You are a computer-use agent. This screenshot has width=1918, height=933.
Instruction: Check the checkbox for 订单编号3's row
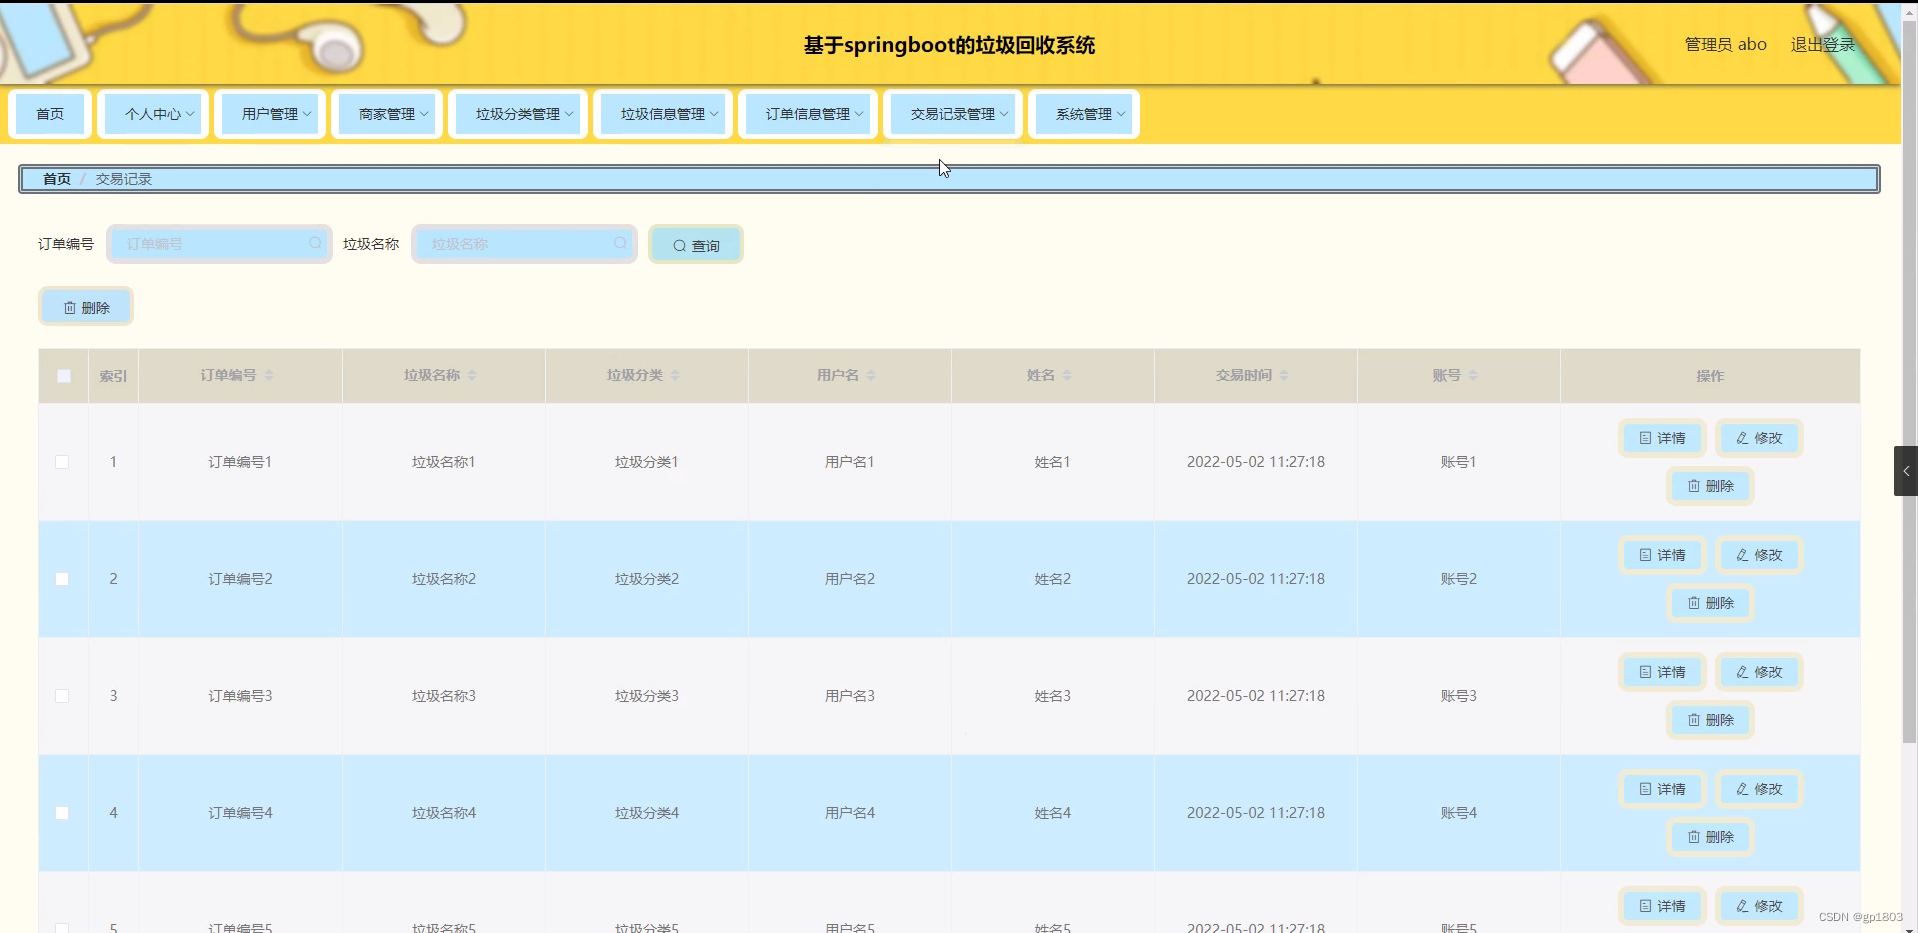click(62, 696)
